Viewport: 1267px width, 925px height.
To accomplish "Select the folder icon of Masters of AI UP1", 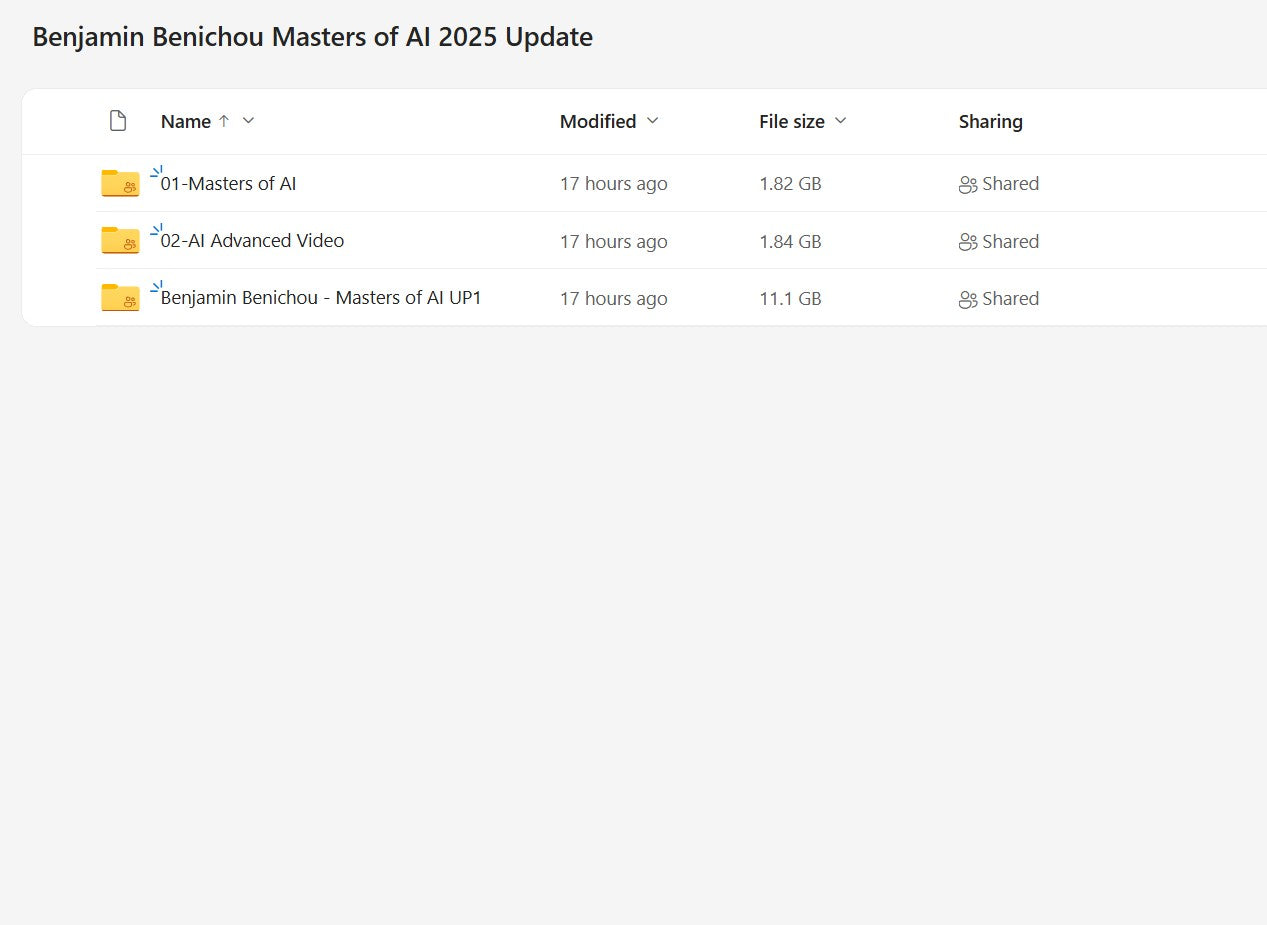I will point(120,297).
